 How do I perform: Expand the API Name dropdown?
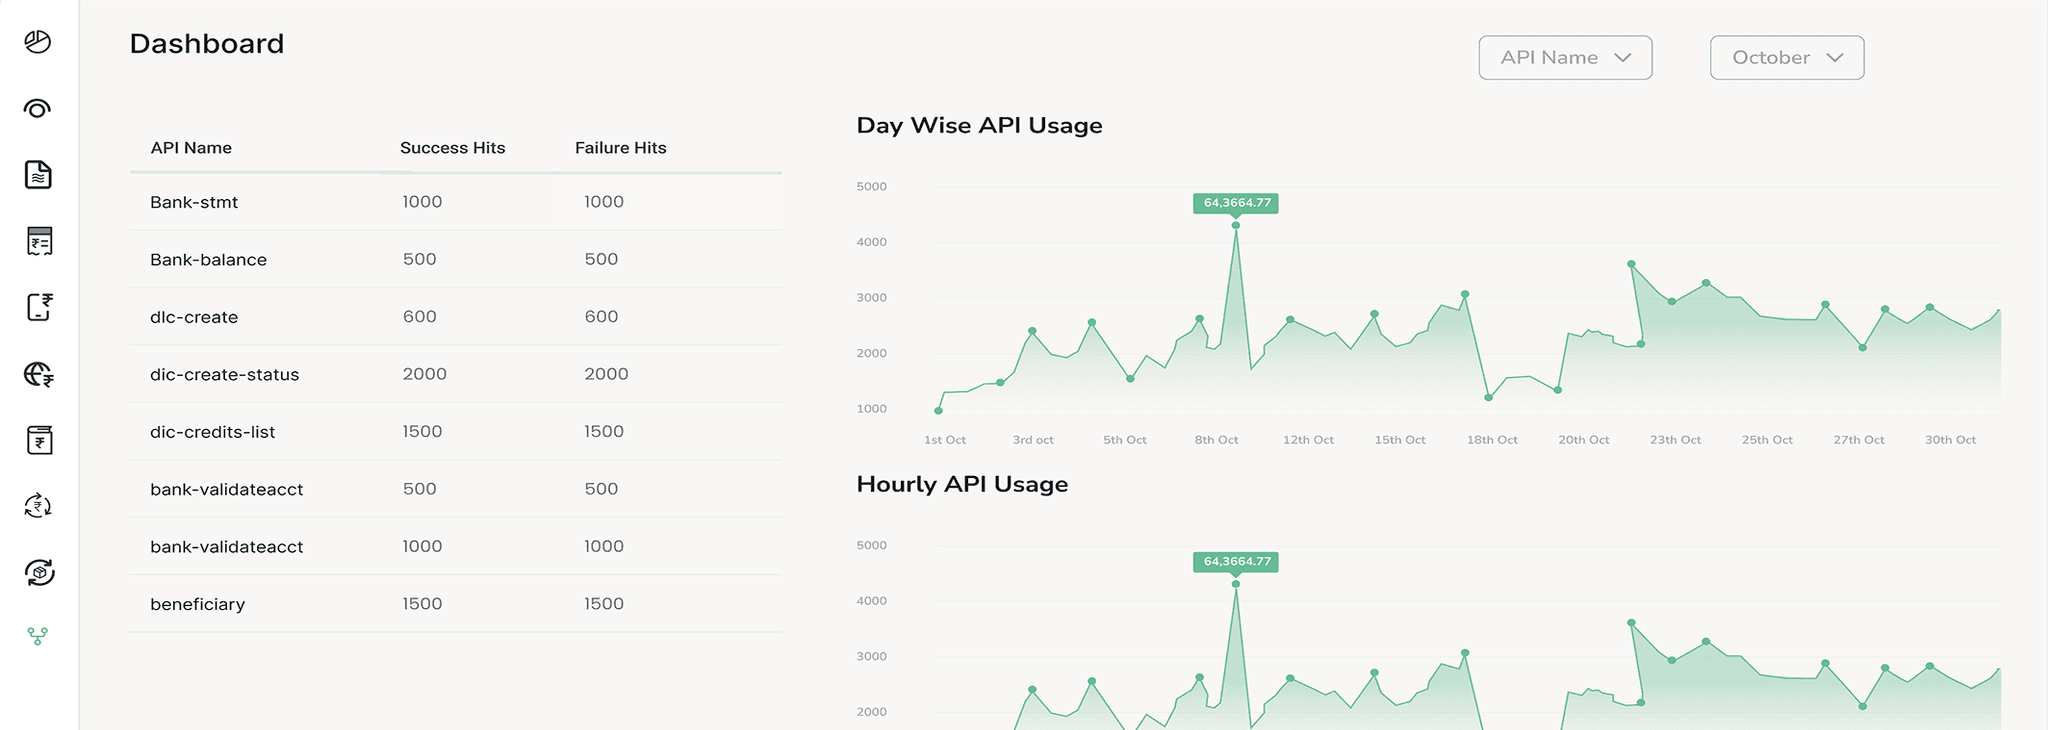click(1565, 58)
